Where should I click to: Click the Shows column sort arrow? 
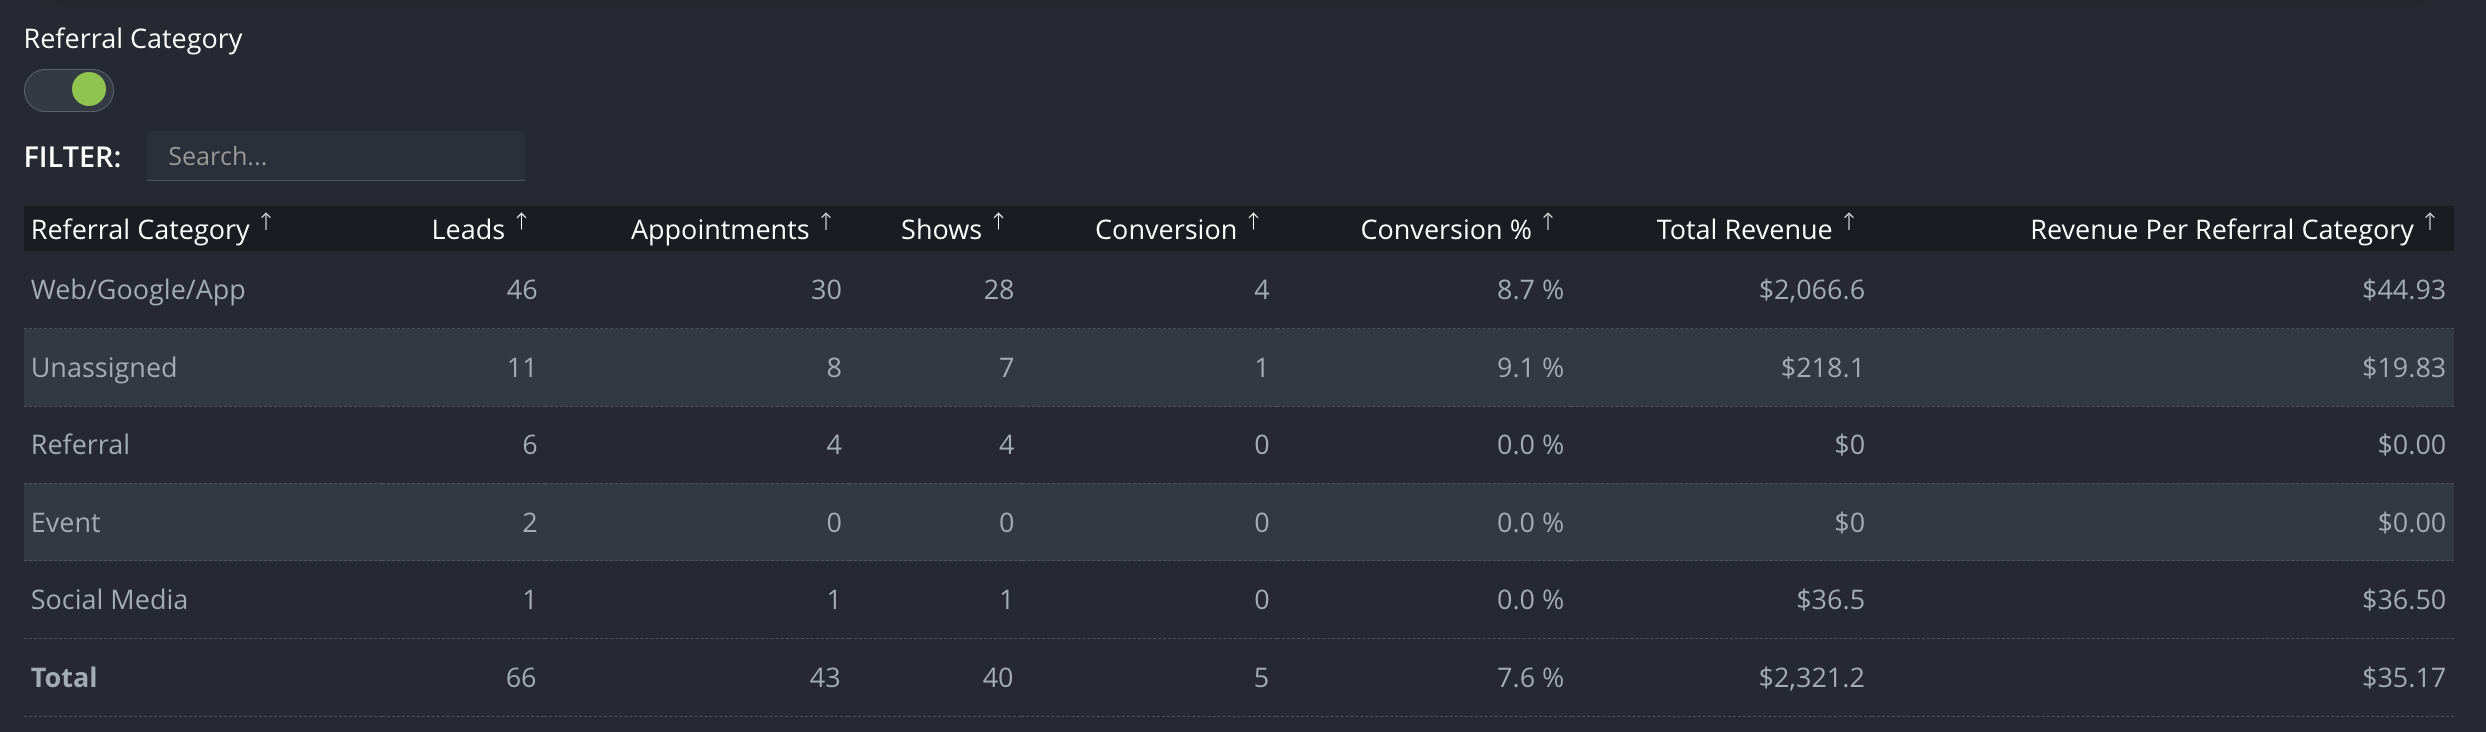998,221
